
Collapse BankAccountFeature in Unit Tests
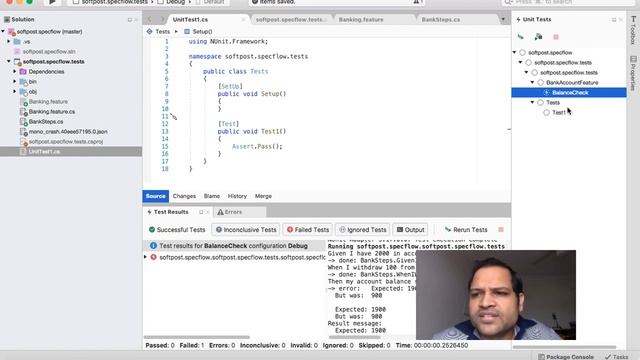533,82
